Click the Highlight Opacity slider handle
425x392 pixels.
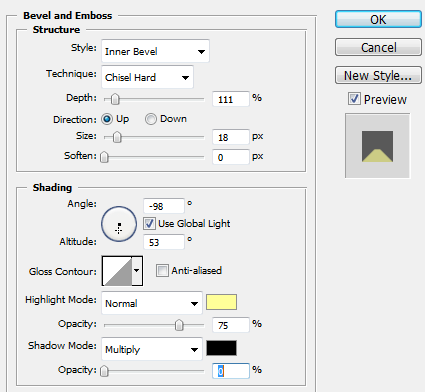pyautogui.click(x=179, y=325)
